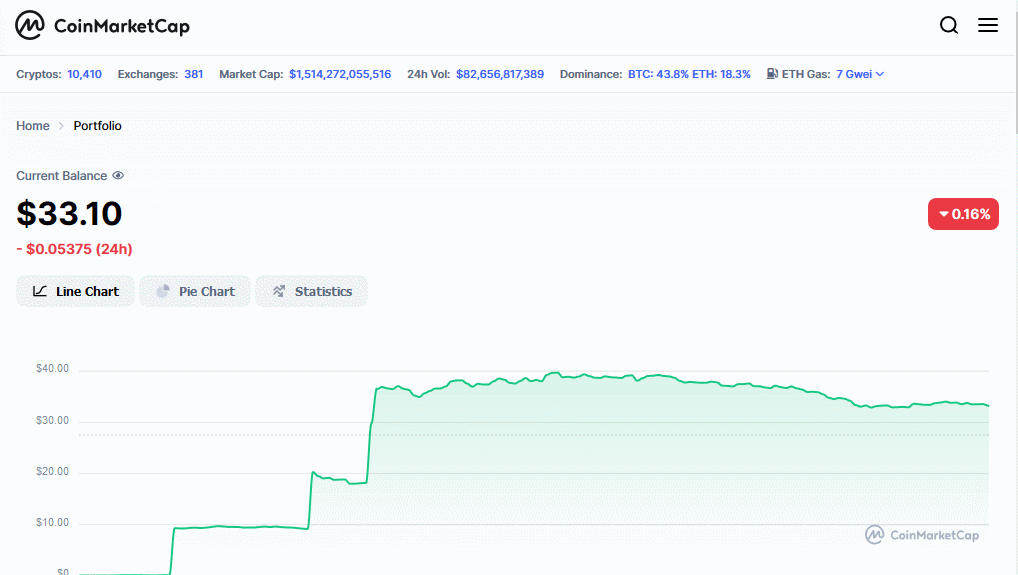Screen dimensions: 1018x575
Task: Open the $82,656,817,389 24h volume link
Action: coord(500,74)
